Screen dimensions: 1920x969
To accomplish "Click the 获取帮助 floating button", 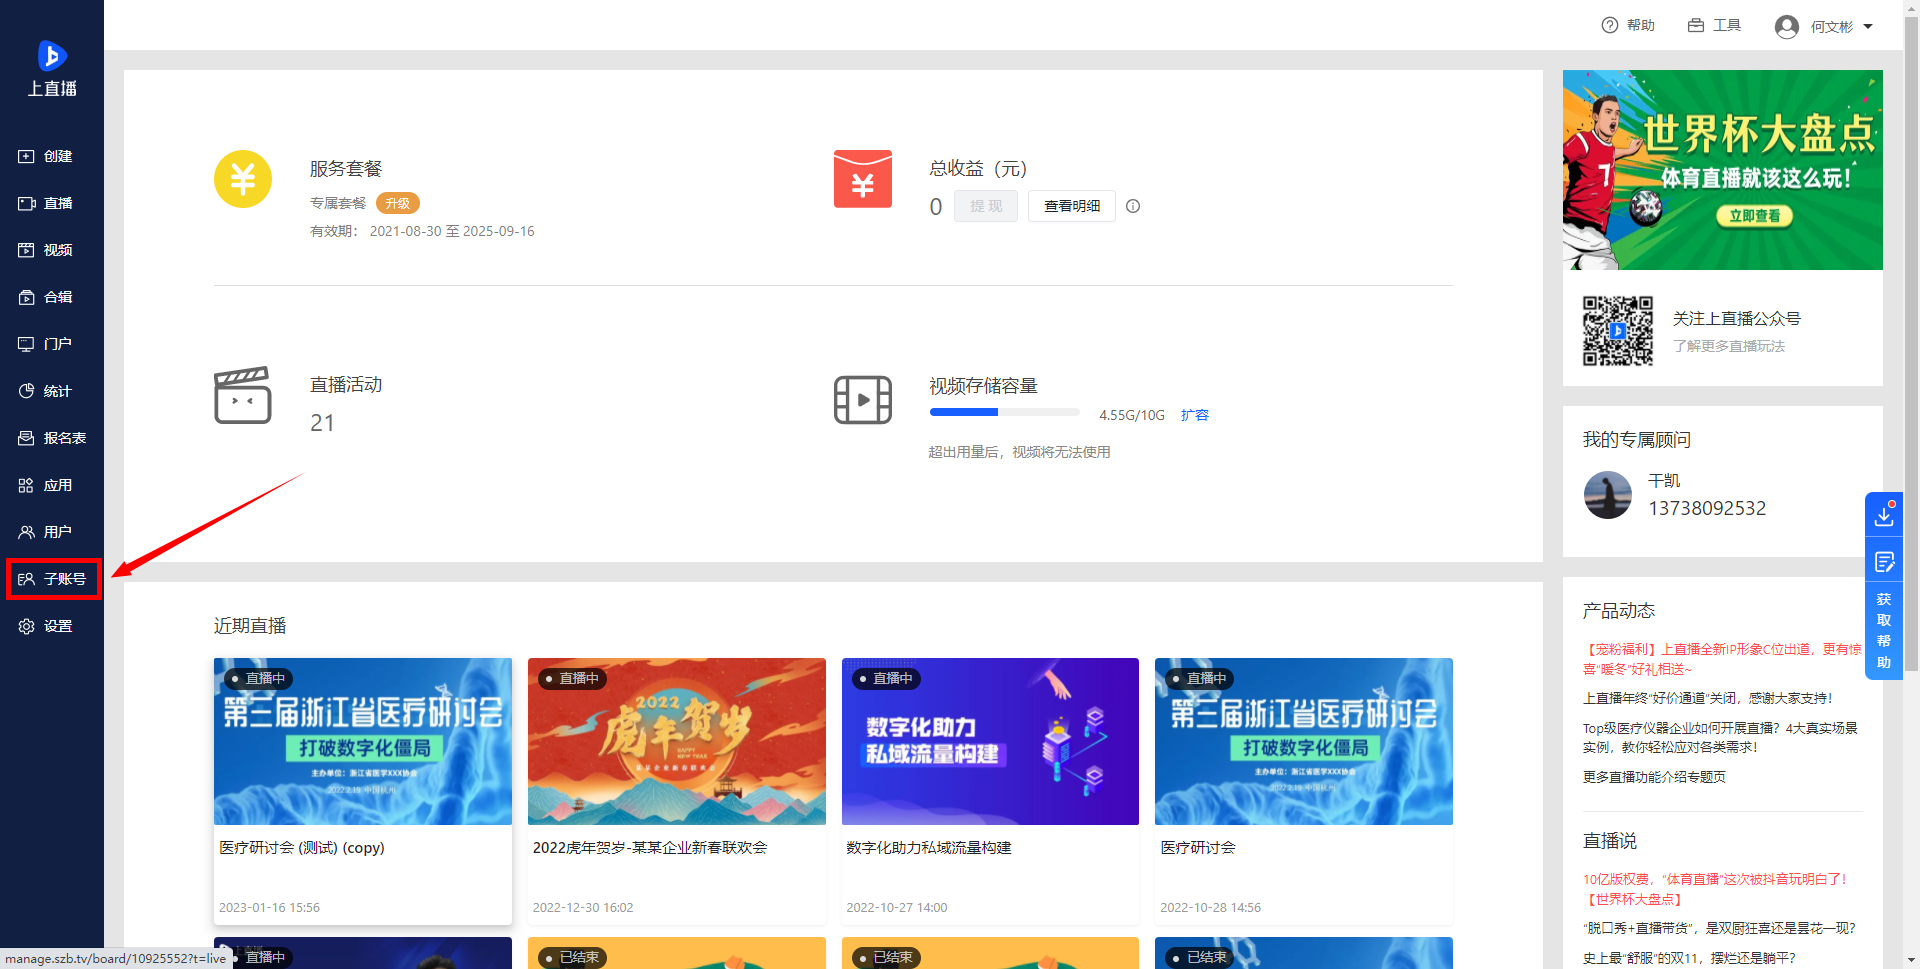I will tap(1884, 630).
